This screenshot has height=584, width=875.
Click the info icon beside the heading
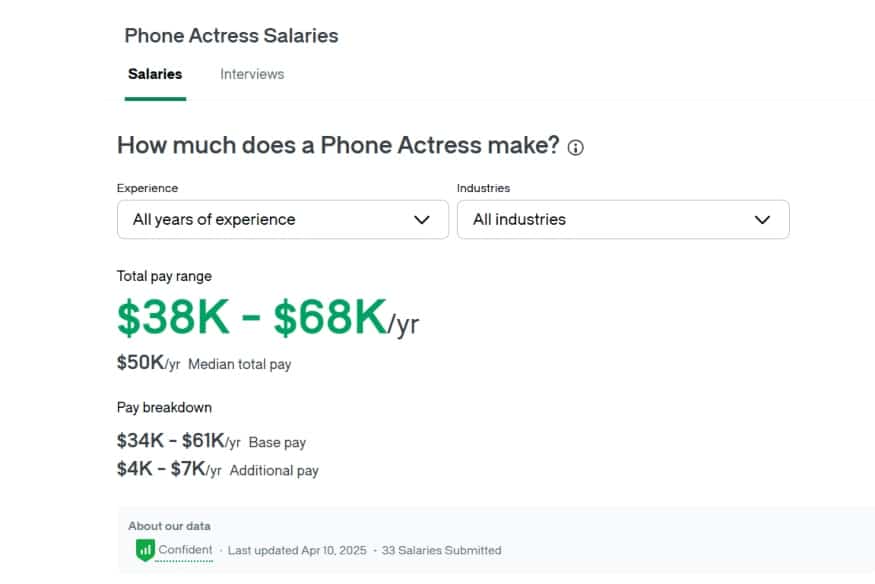[575, 147]
